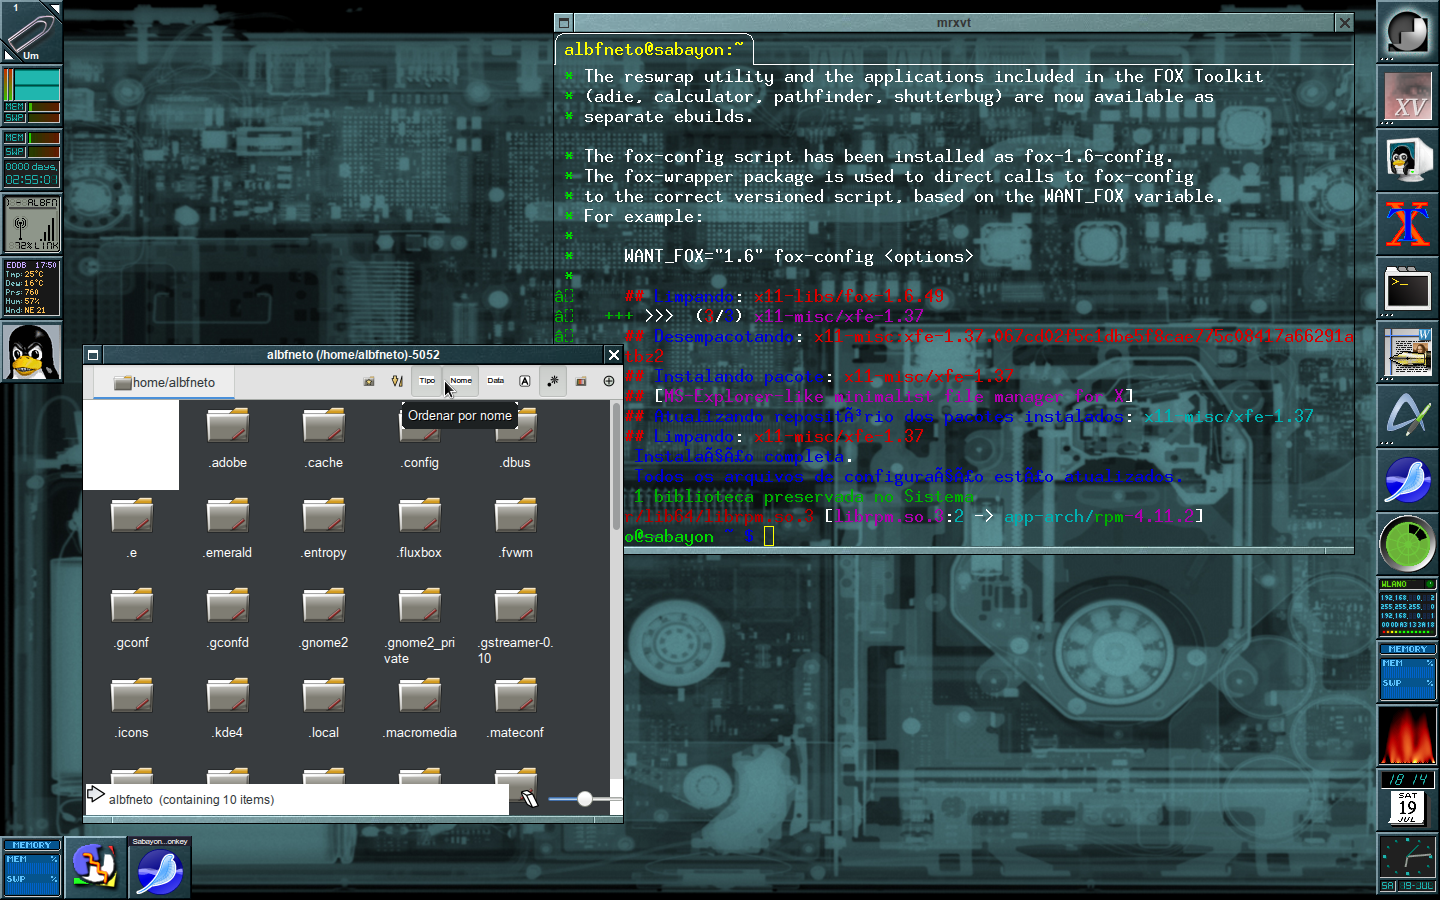Open the terminal dock icon on right
Viewport: 1440px width, 900px height.
pyautogui.click(x=1407, y=288)
